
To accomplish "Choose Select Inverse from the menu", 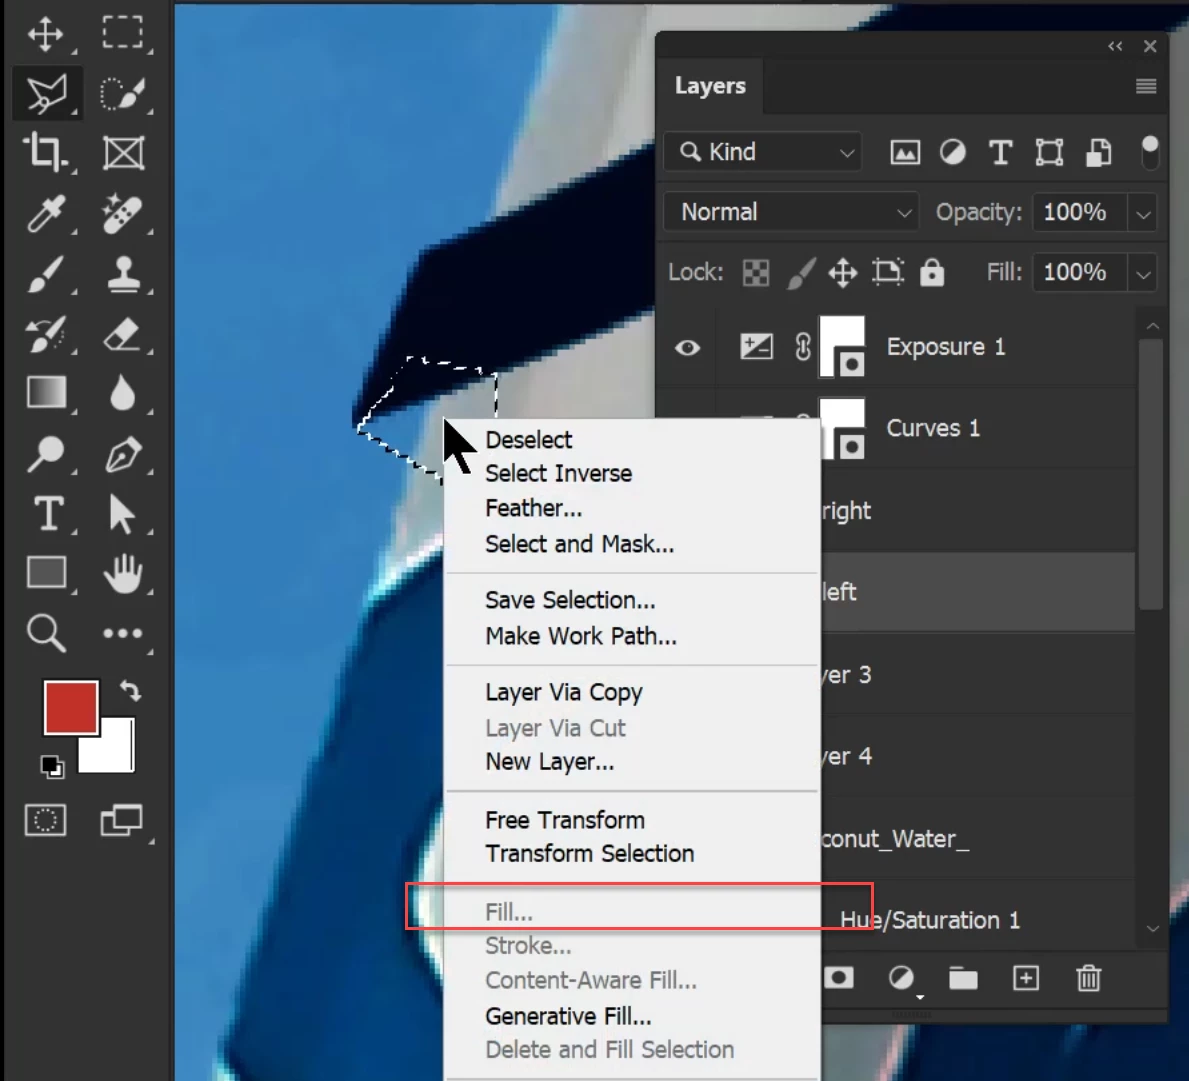I will [558, 474].
